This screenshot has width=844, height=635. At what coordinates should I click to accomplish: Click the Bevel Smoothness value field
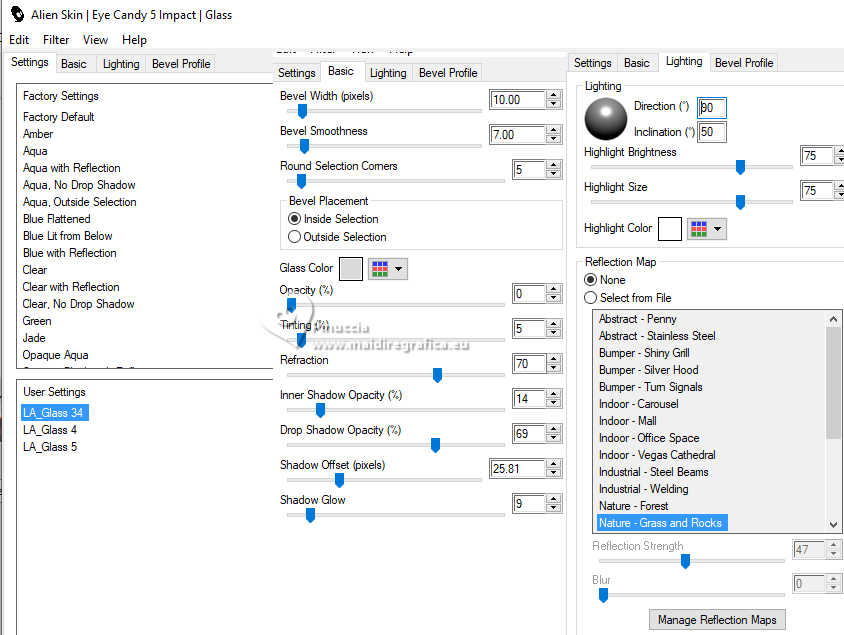coord(517,135)
